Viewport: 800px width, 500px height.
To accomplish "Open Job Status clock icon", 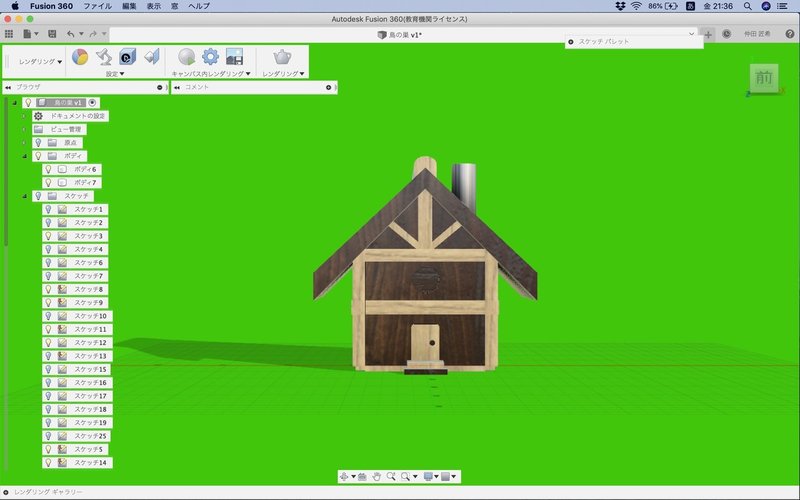I will tap(727, 34).
